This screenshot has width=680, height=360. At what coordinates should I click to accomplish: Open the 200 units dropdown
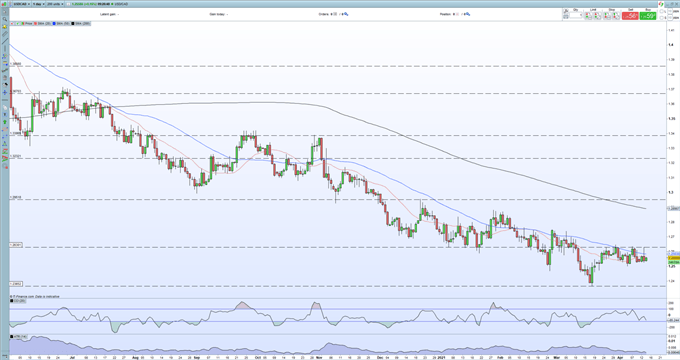[55, 4]
